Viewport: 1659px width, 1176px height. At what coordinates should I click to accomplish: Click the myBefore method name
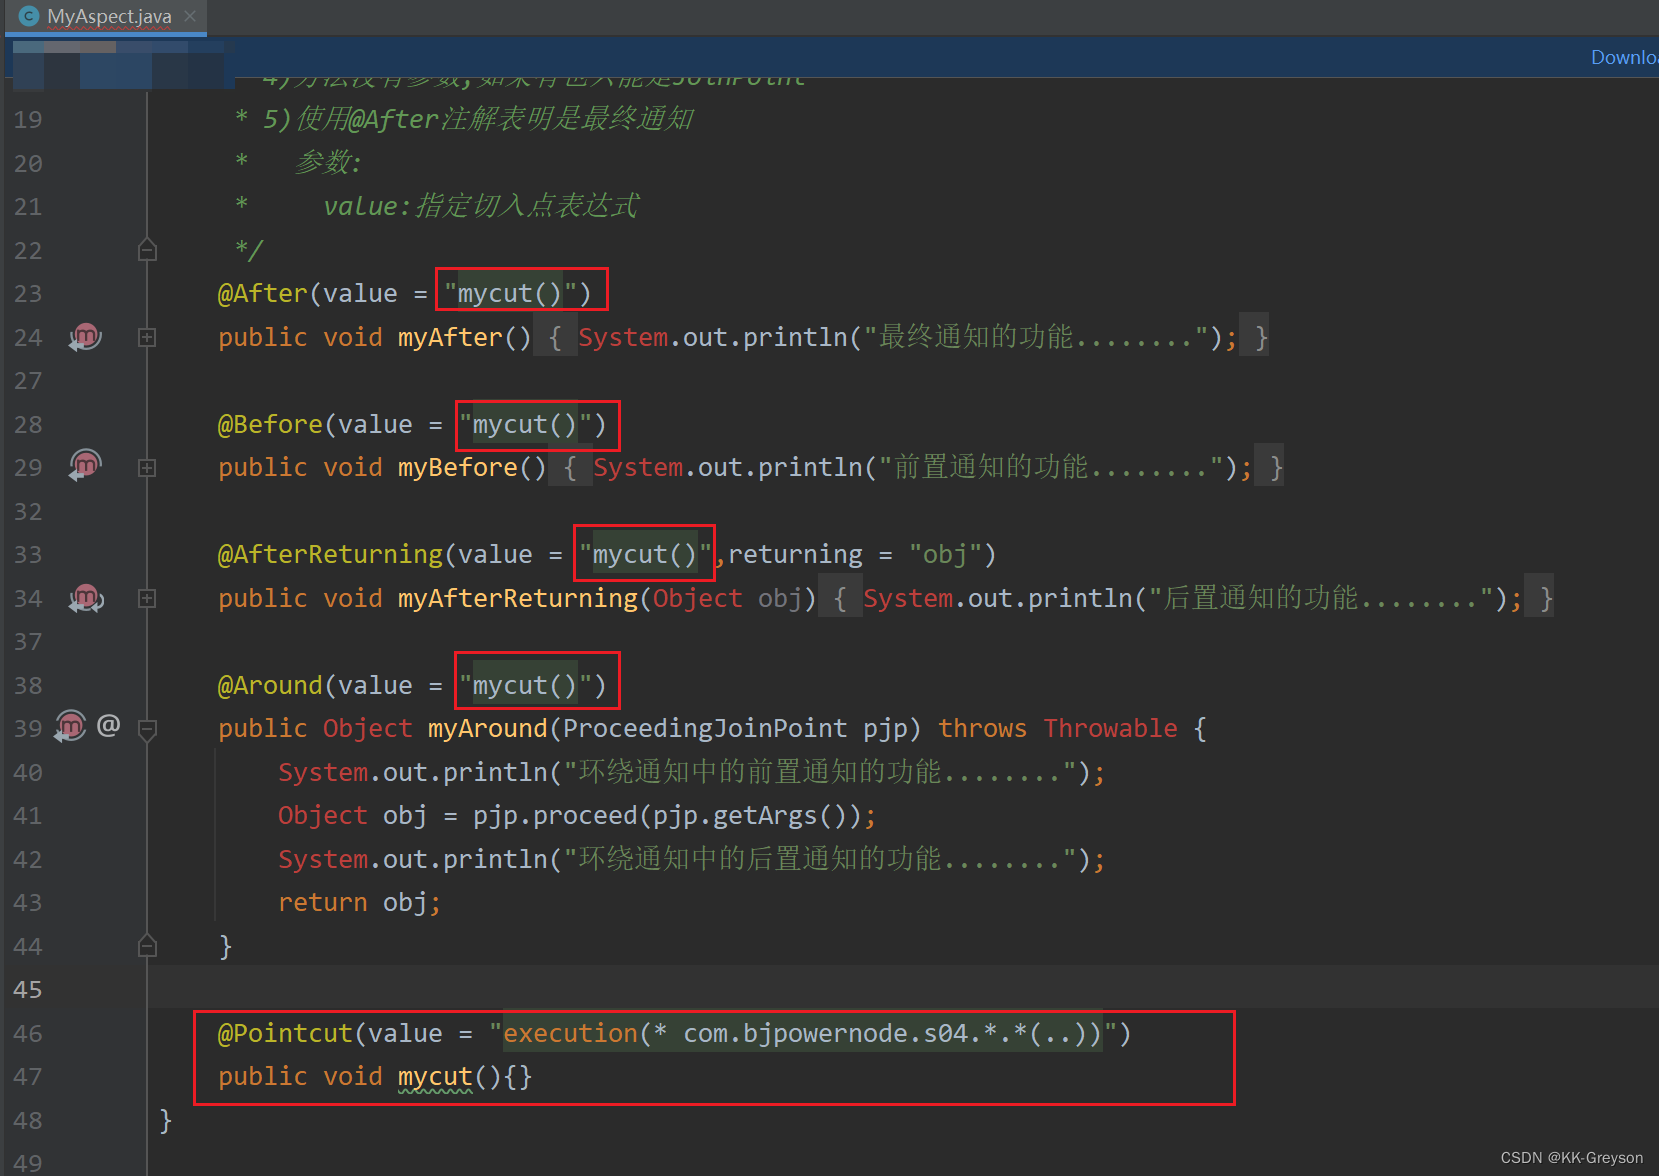pos(458,468)
